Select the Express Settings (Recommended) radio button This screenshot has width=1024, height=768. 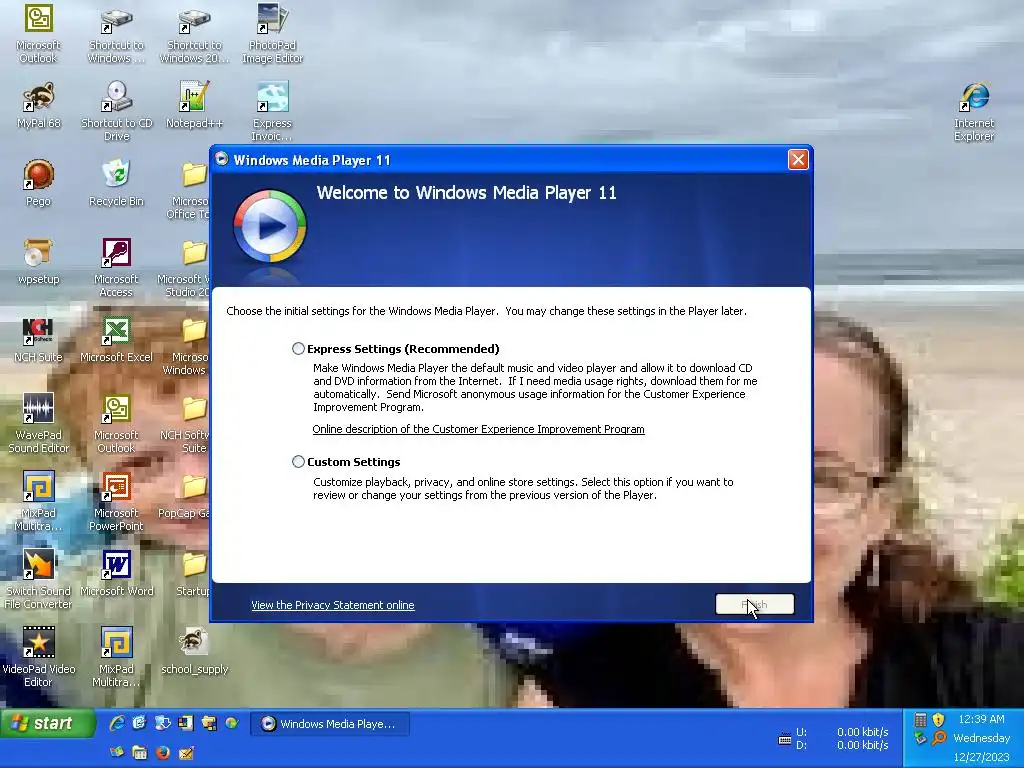coord(298,349)
